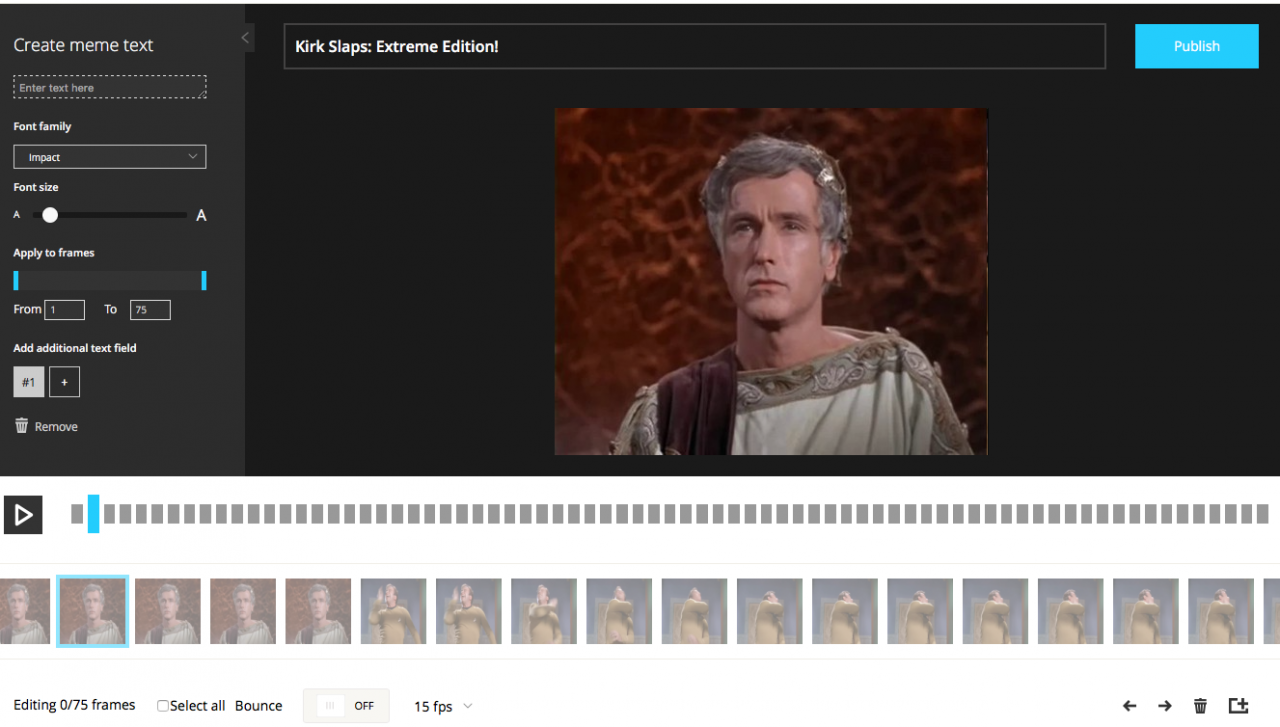Click the font size slider handle

click(x=50, y=215)
